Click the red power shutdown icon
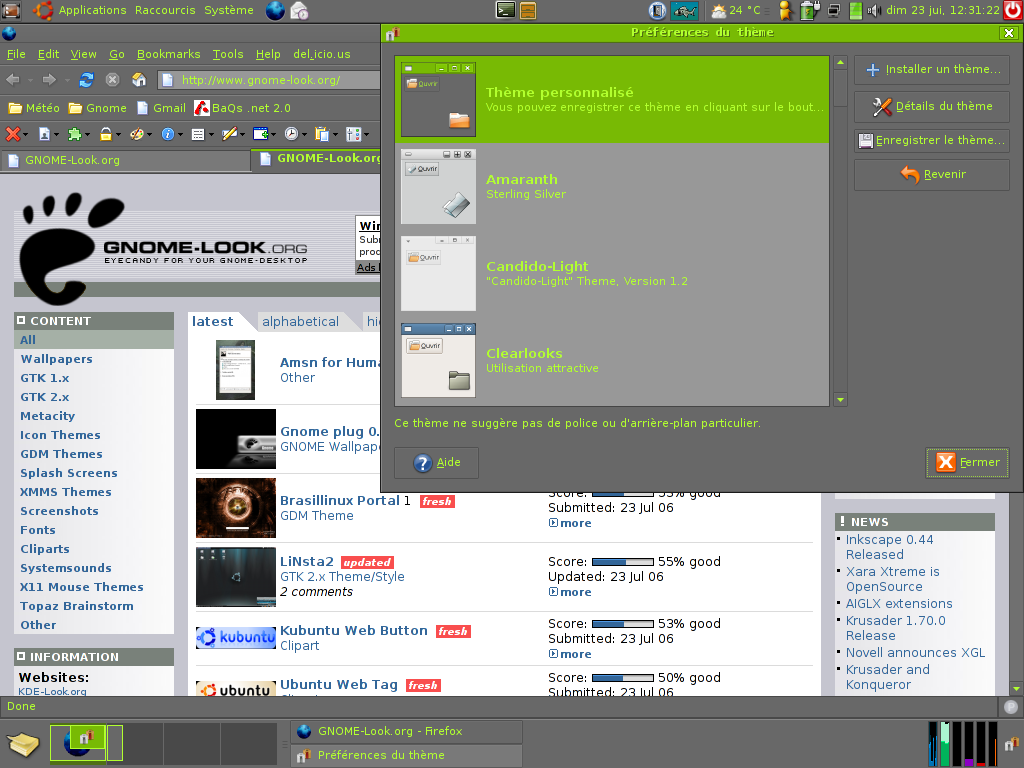Viewport: 1024px width, 768px height. pos(1013,10)
